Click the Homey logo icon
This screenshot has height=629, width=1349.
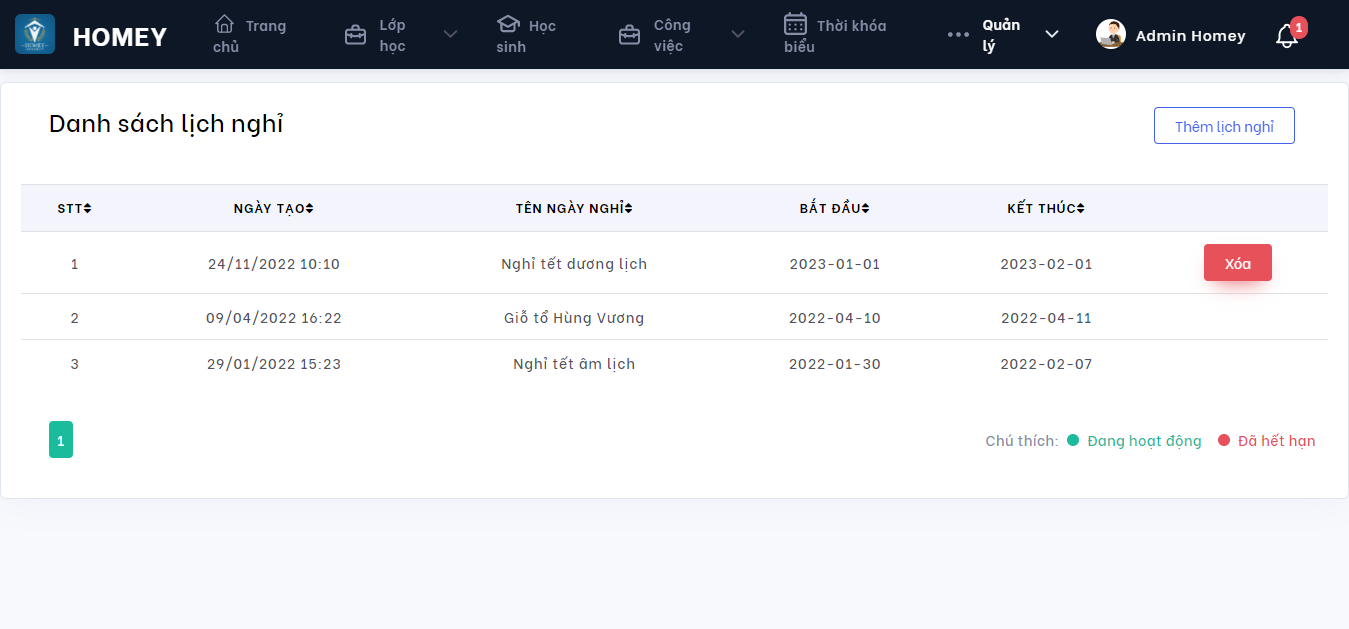click(35, 34)
